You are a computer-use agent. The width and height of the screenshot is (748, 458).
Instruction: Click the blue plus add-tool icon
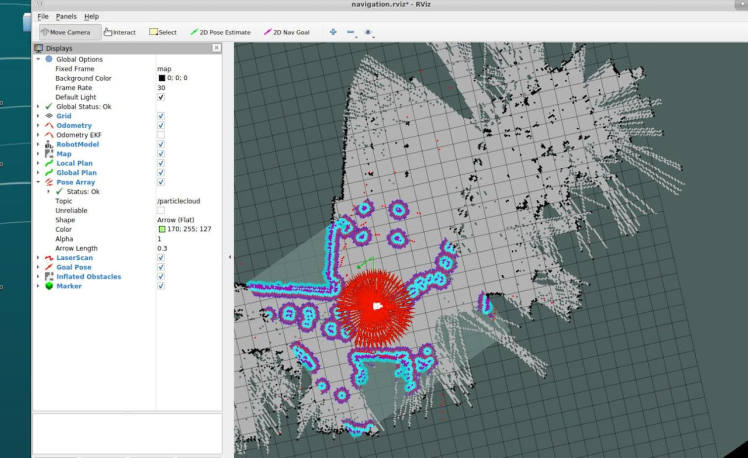tap(333, 32)
